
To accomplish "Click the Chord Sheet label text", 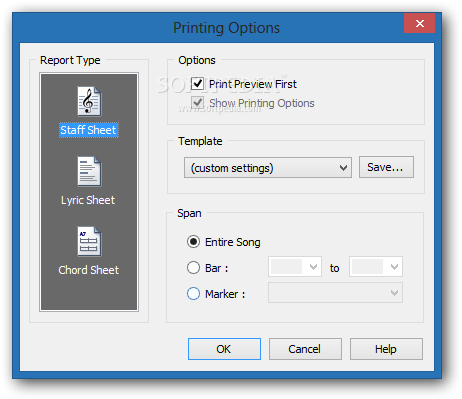I will tap(89, 270).
